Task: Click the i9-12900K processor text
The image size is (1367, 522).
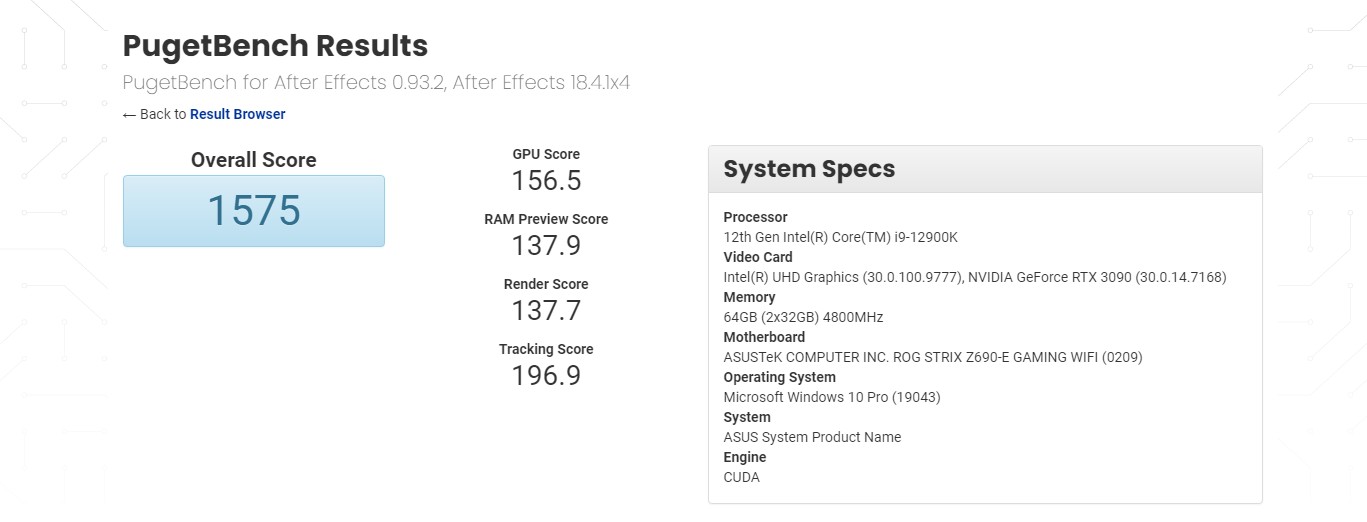Action: point(840,237)
